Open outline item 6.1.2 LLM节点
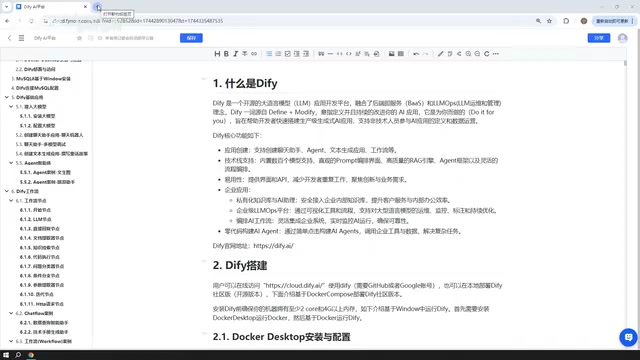640x360 pixels. [x=36, y=219]
